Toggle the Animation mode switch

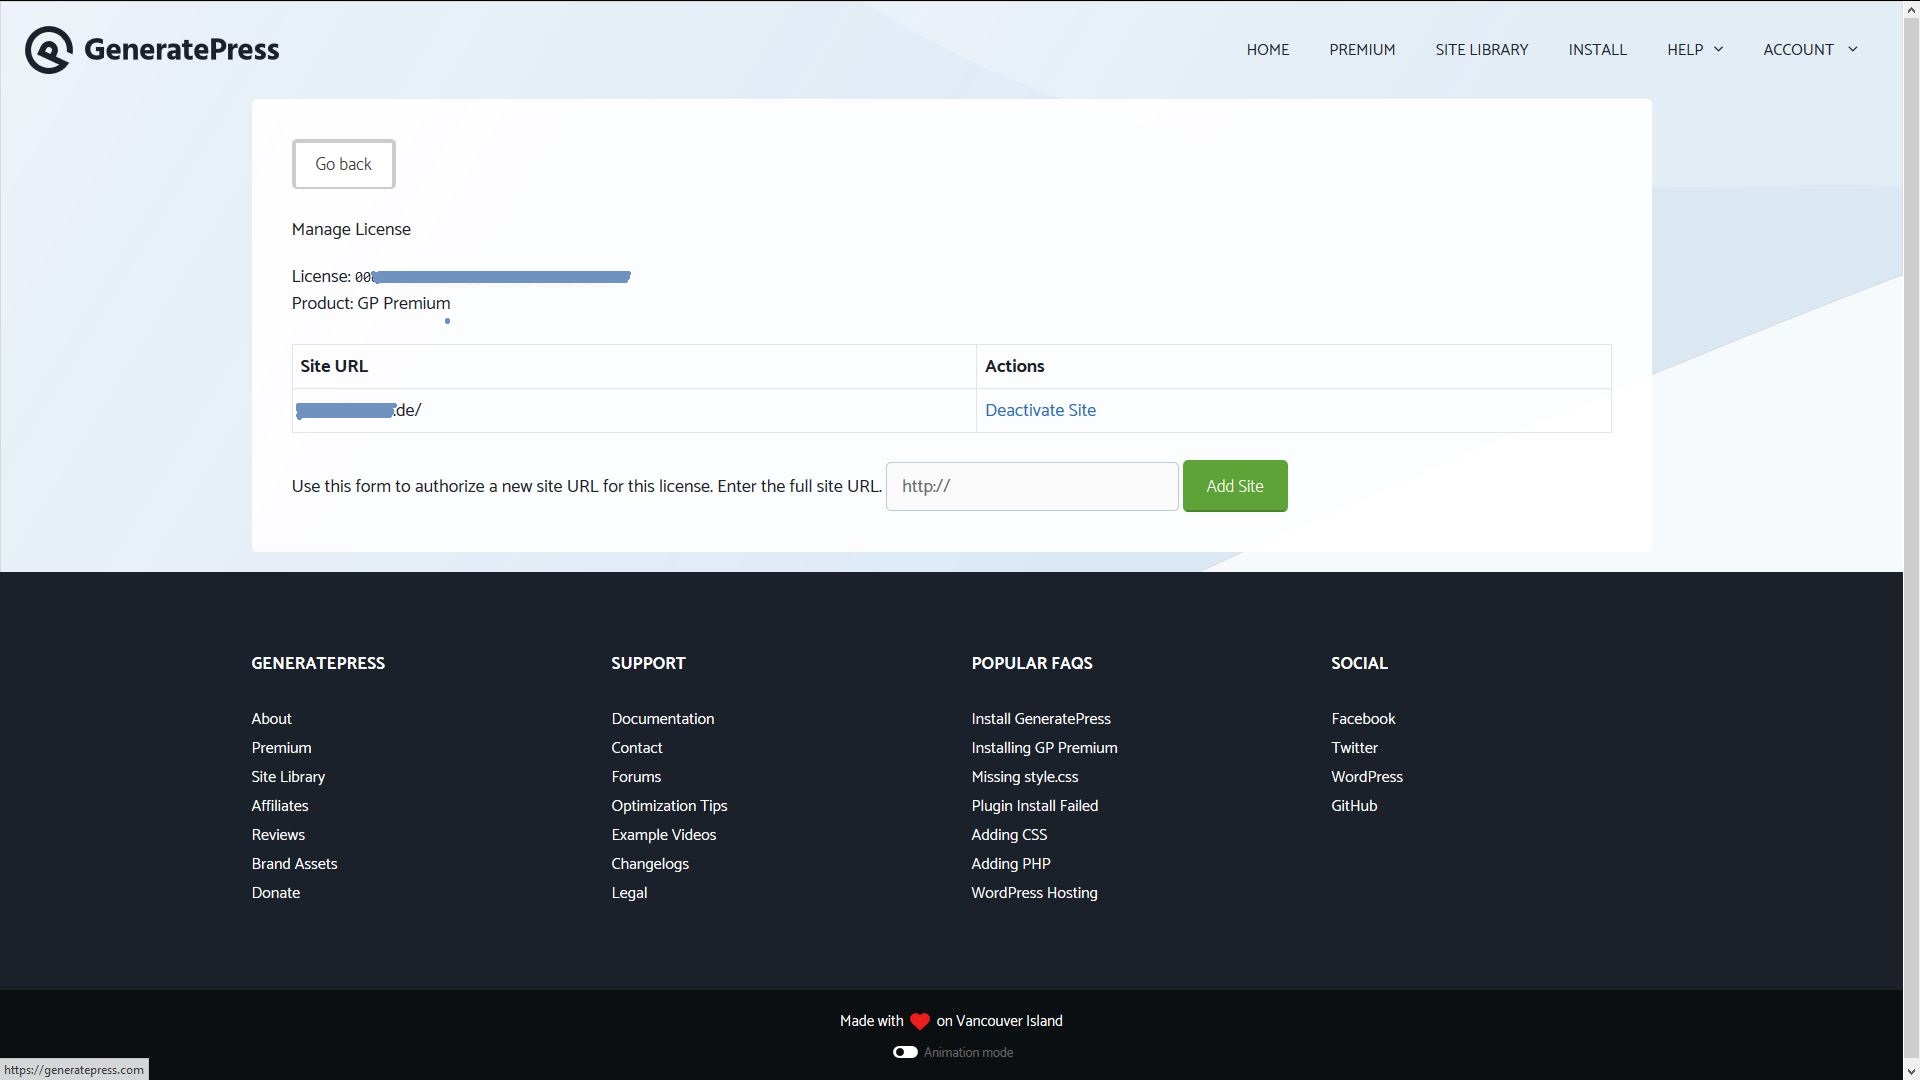(905, 1052)
